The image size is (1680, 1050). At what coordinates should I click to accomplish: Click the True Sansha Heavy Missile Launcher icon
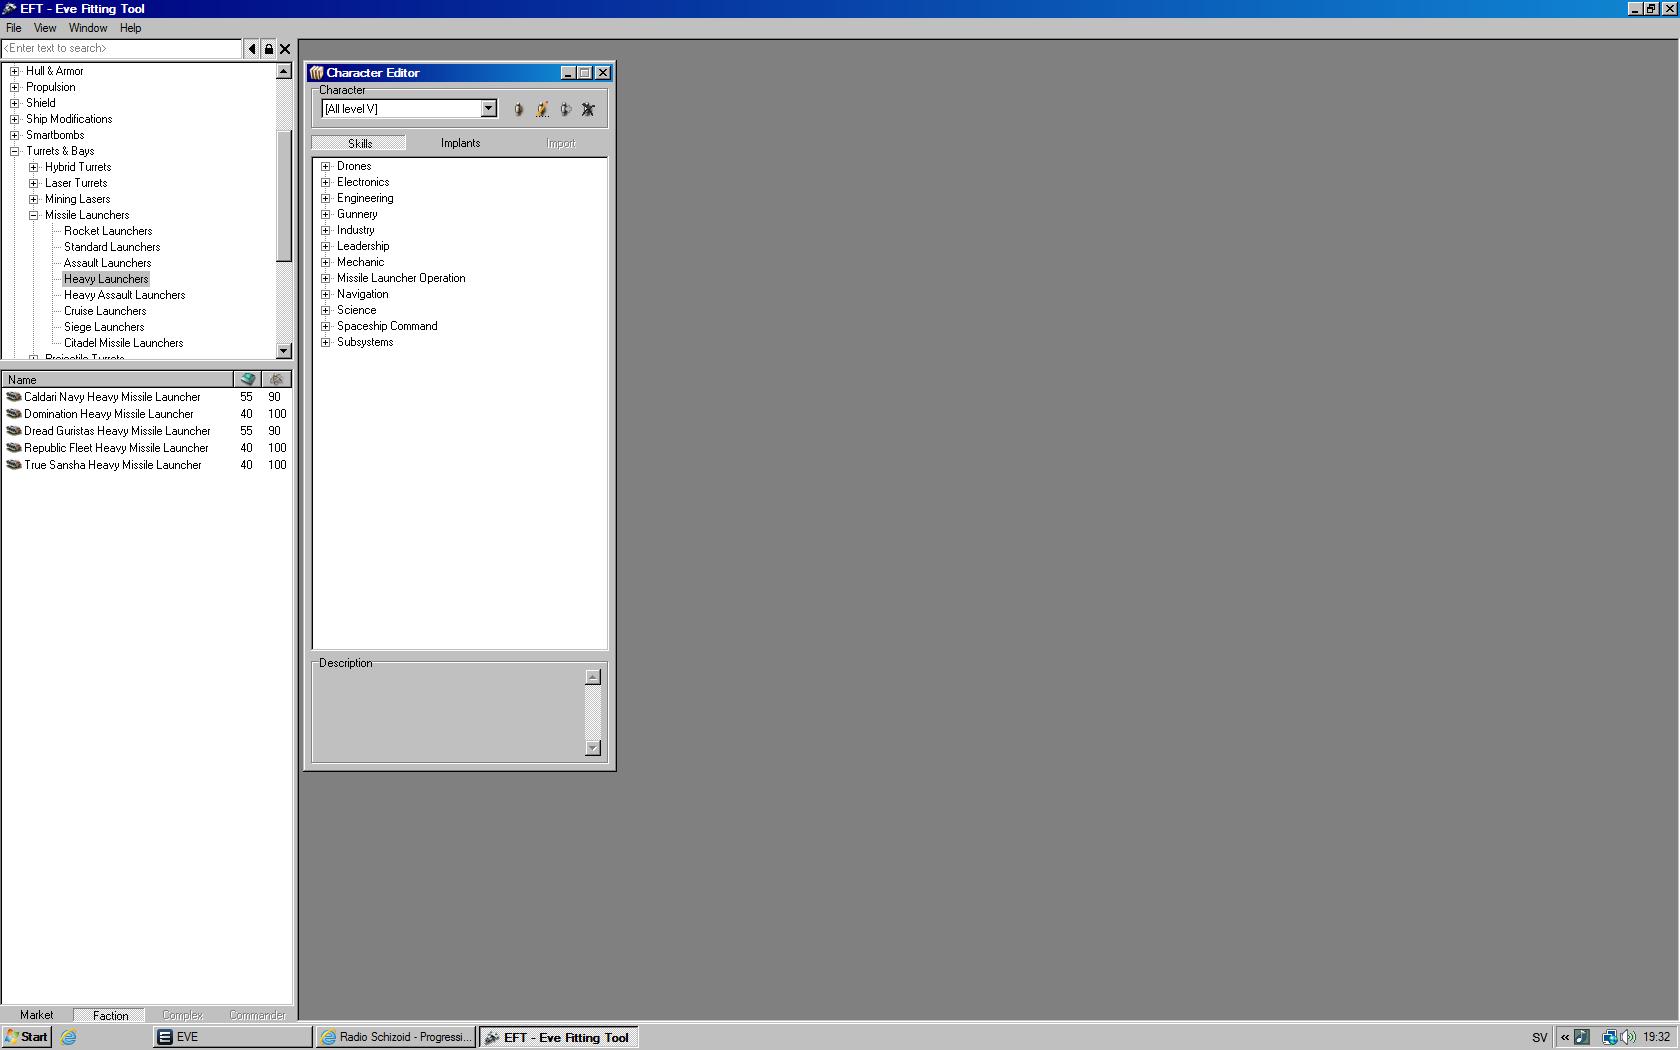tap(14, 465)
